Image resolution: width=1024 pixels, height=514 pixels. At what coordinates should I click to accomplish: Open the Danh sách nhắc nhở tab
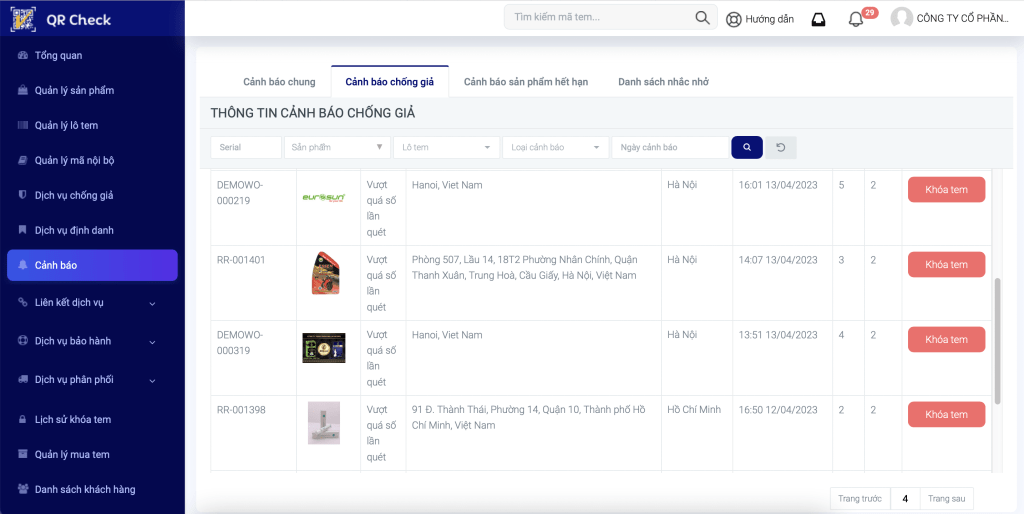[x=664, y=82]
